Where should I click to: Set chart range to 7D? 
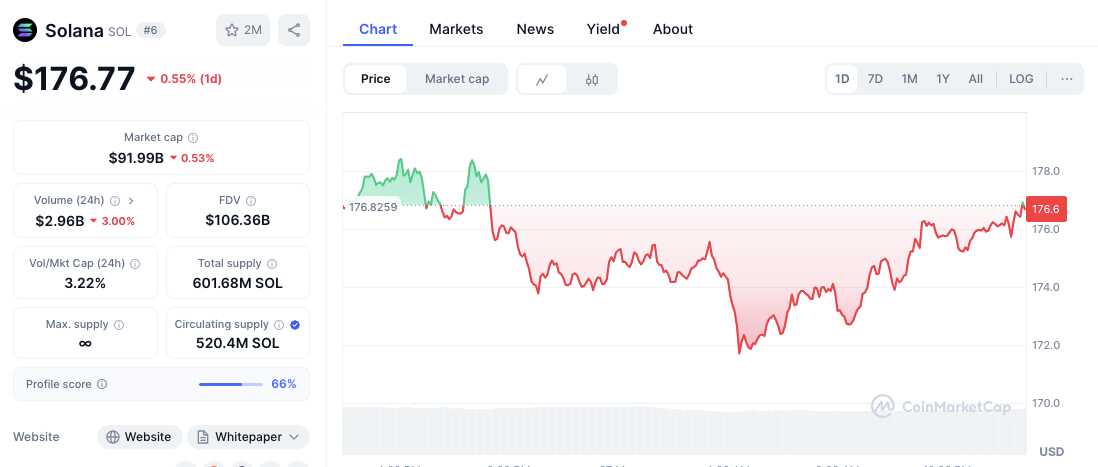pos(875,79)
